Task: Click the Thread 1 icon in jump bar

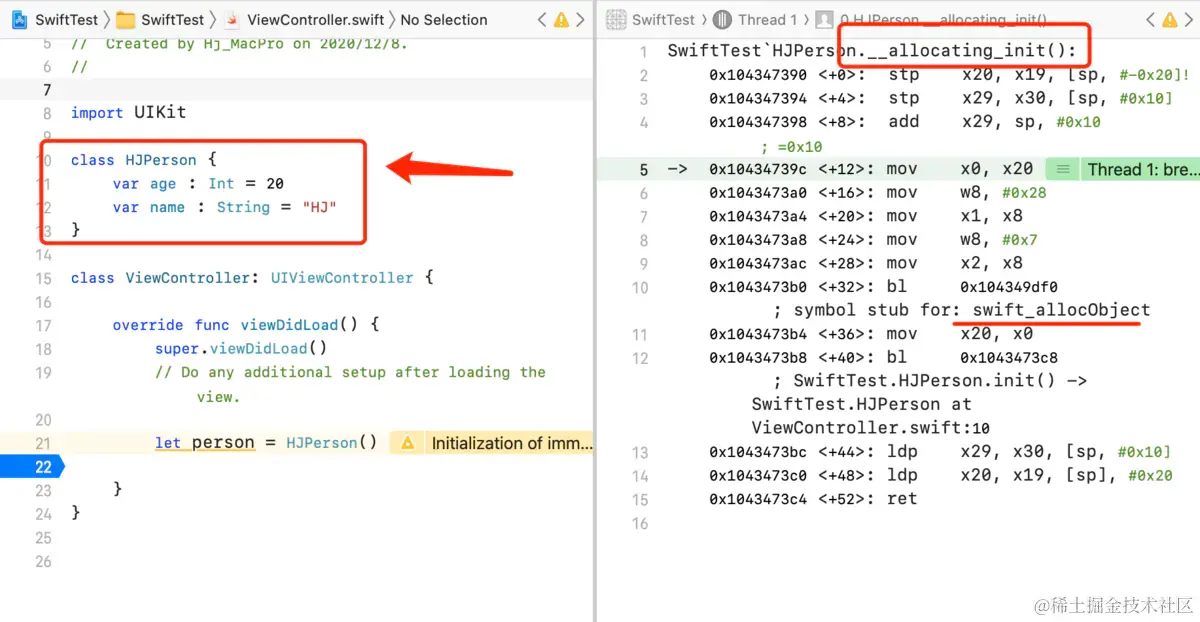Action: 723,20
